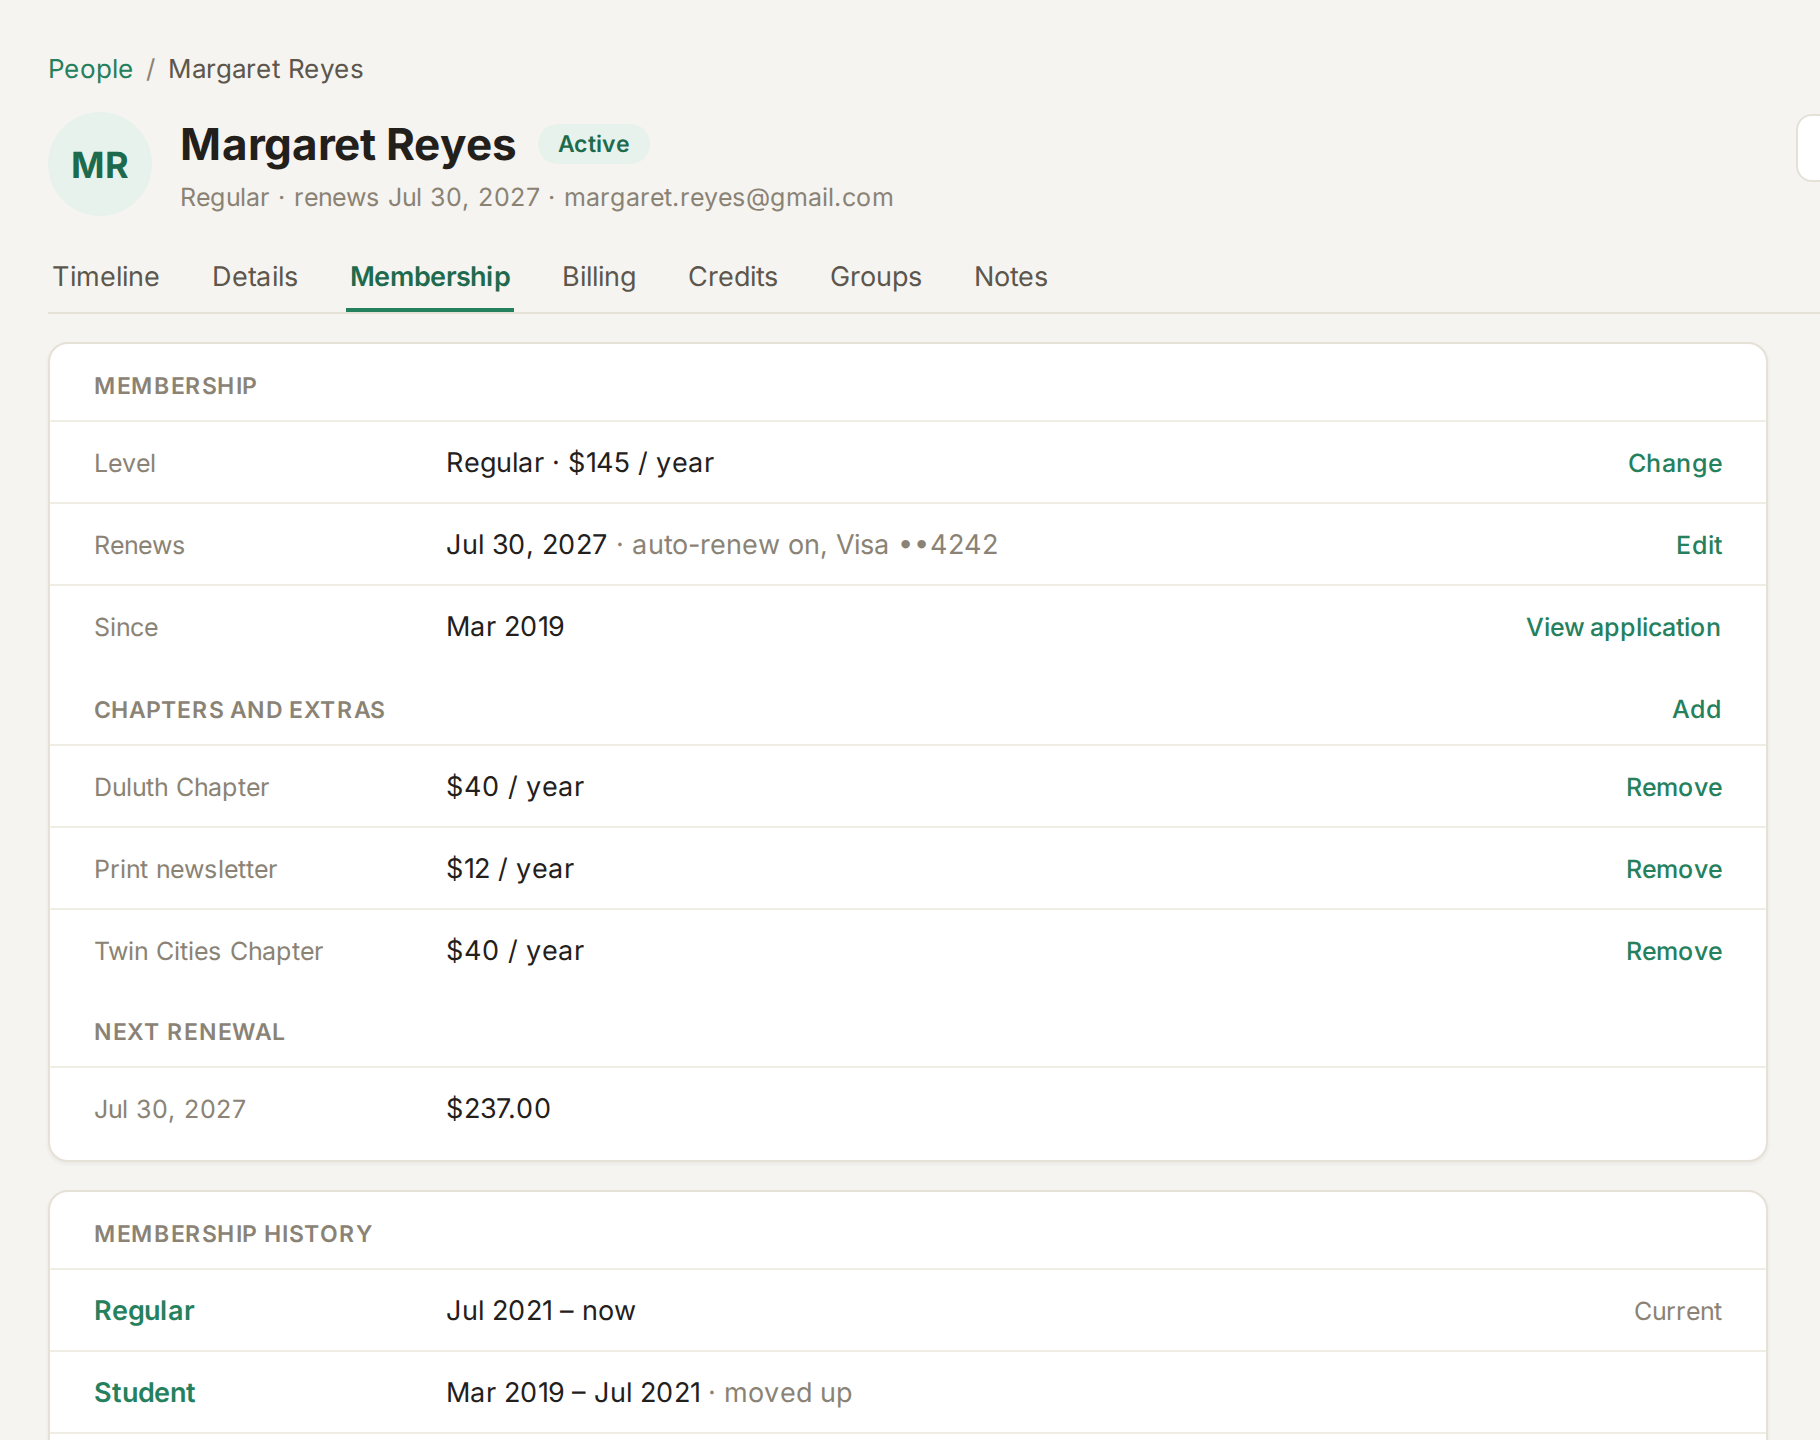Remove the Duluth Chapter
This screenshot has width=1820, height=1440.
click(1674, 787)
